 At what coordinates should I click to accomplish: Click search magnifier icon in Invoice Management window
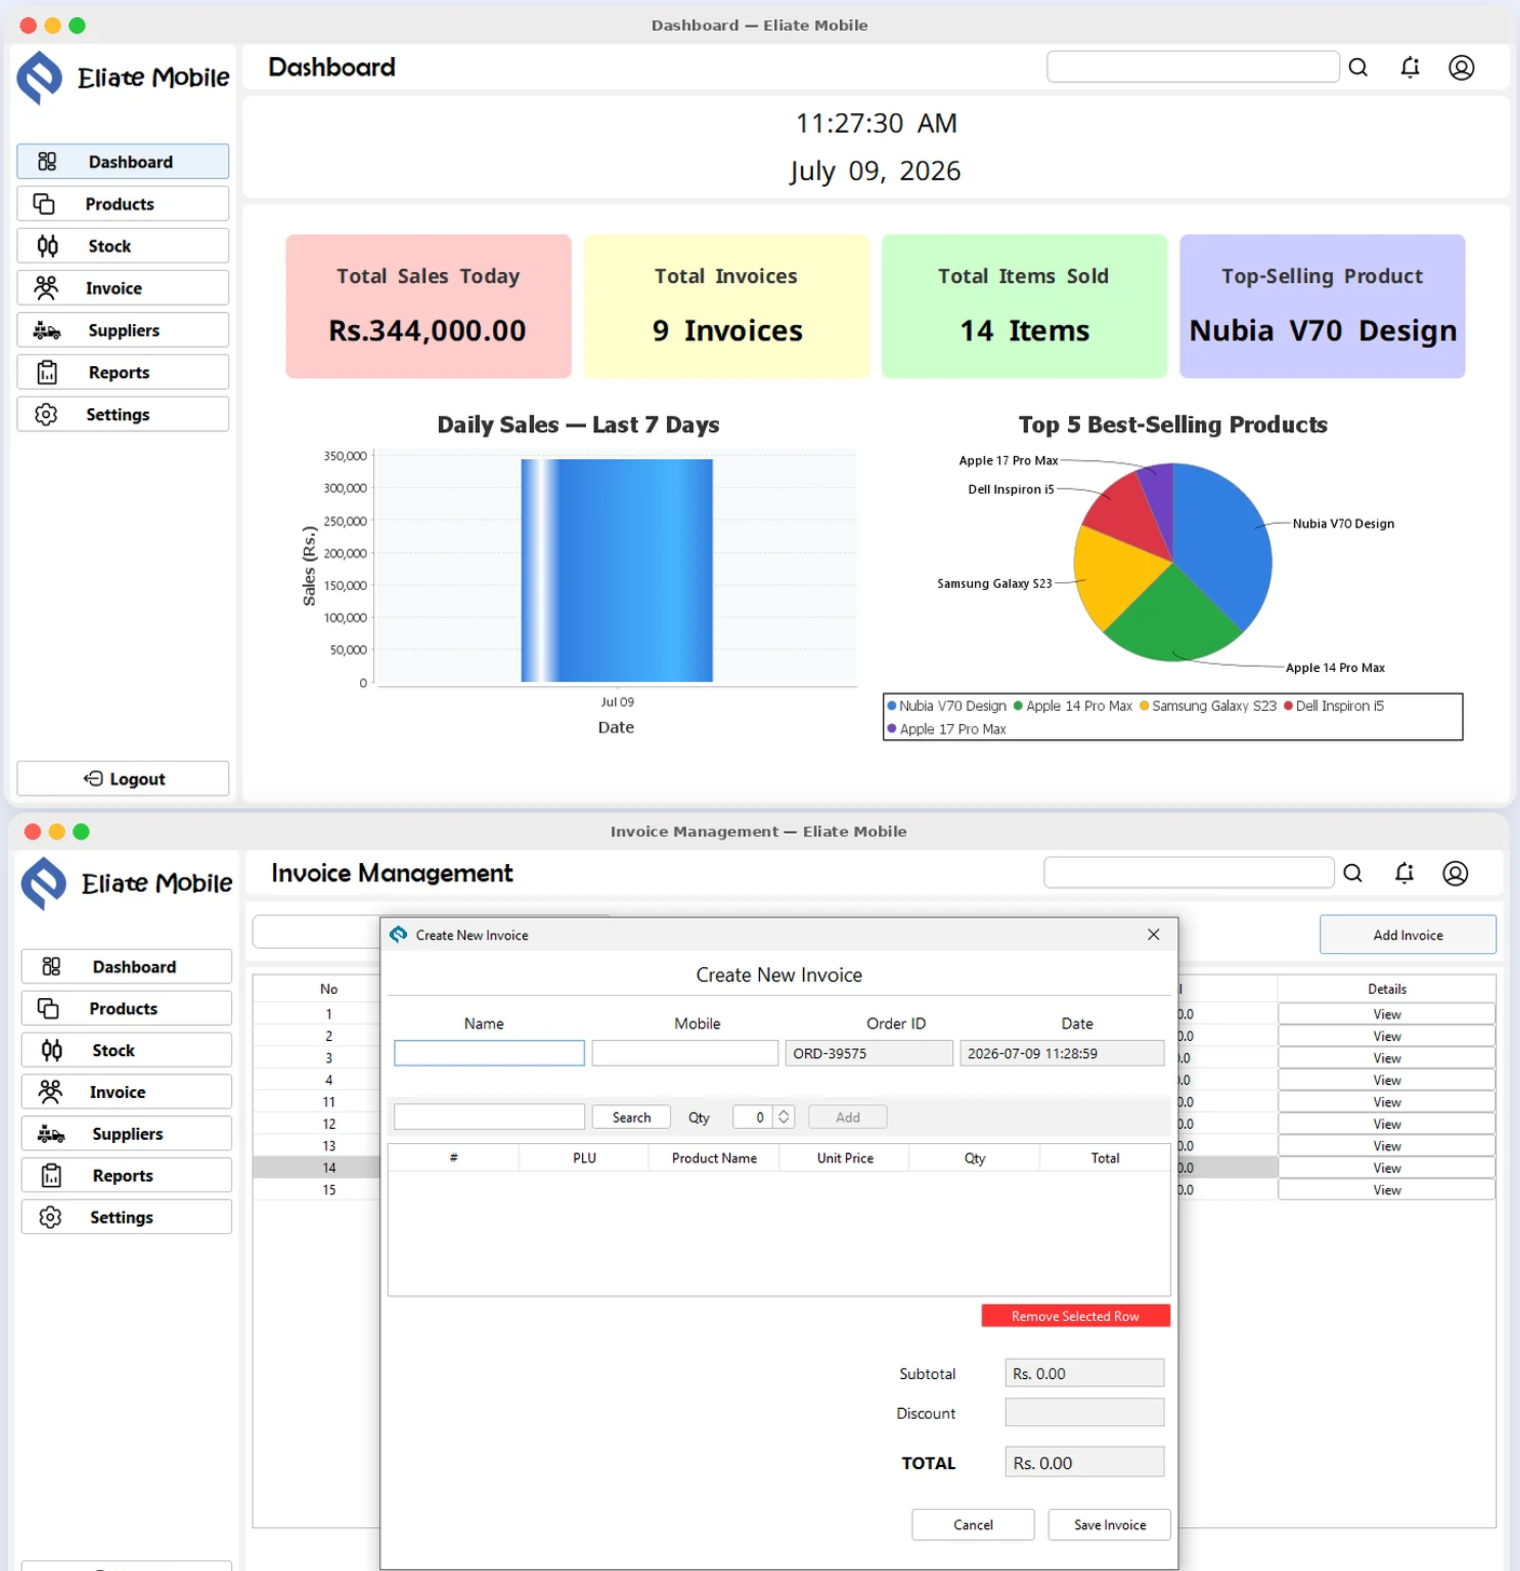tap(1353, 873)
